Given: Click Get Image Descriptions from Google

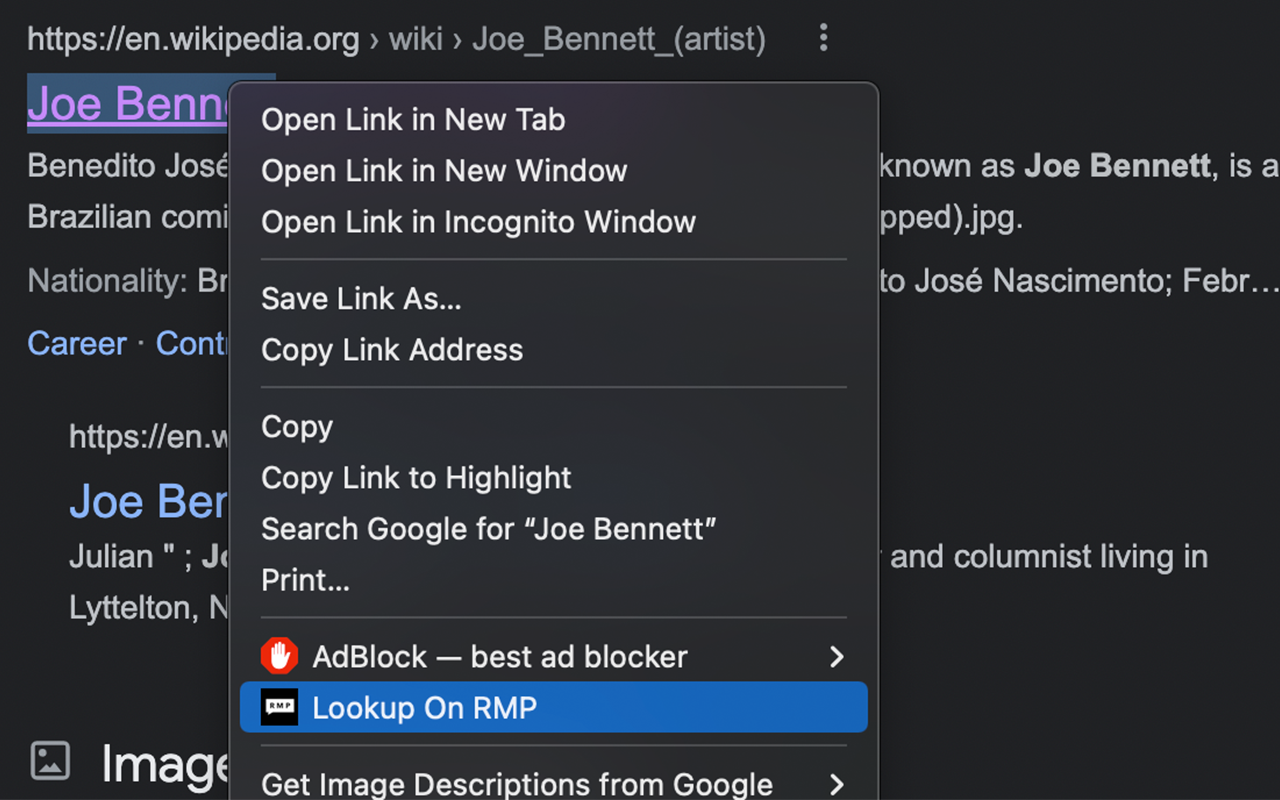Looking at the screenshot, I should [x=516, y=784].
